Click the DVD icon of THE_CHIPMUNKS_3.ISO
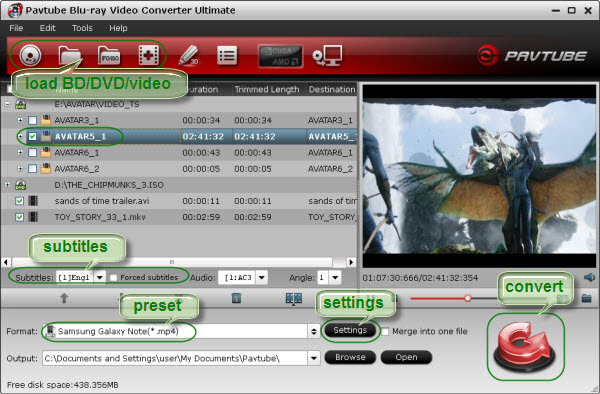 [x=20, y=185]
